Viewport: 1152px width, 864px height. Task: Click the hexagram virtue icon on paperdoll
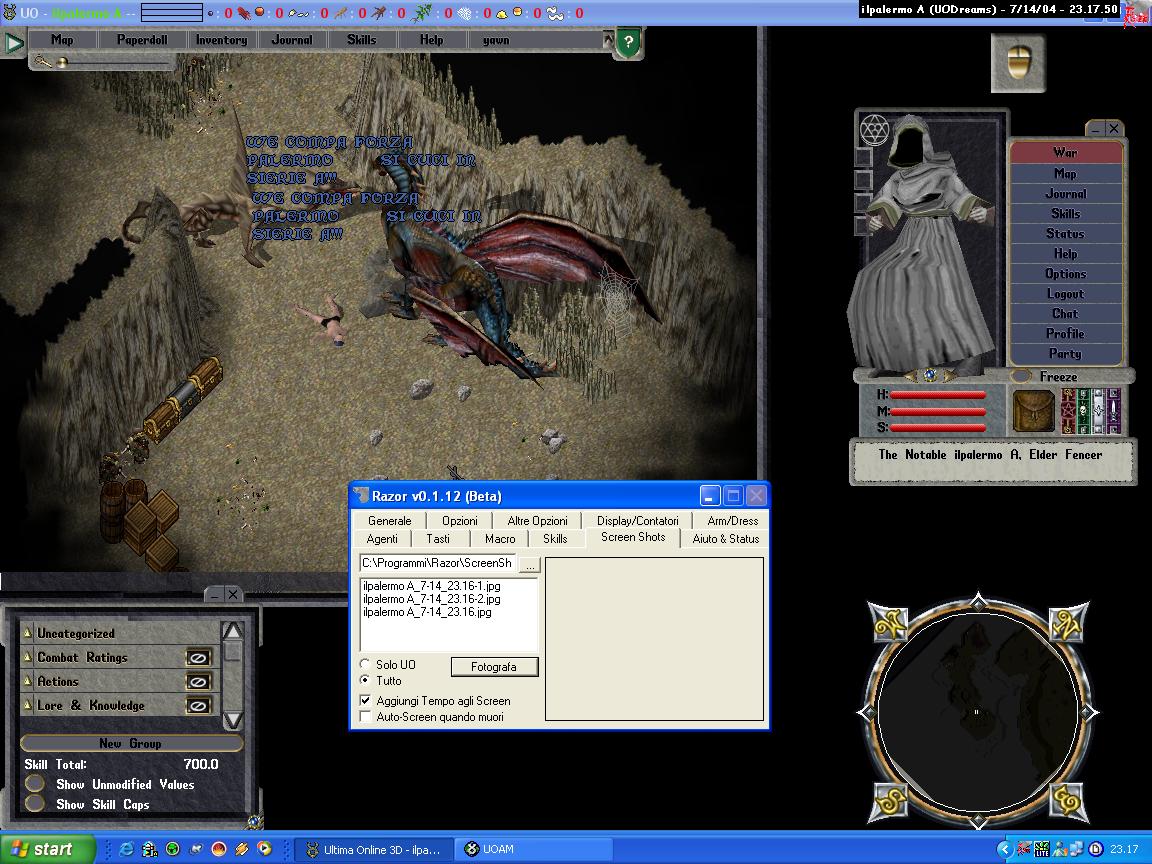[x=874, y=130]
